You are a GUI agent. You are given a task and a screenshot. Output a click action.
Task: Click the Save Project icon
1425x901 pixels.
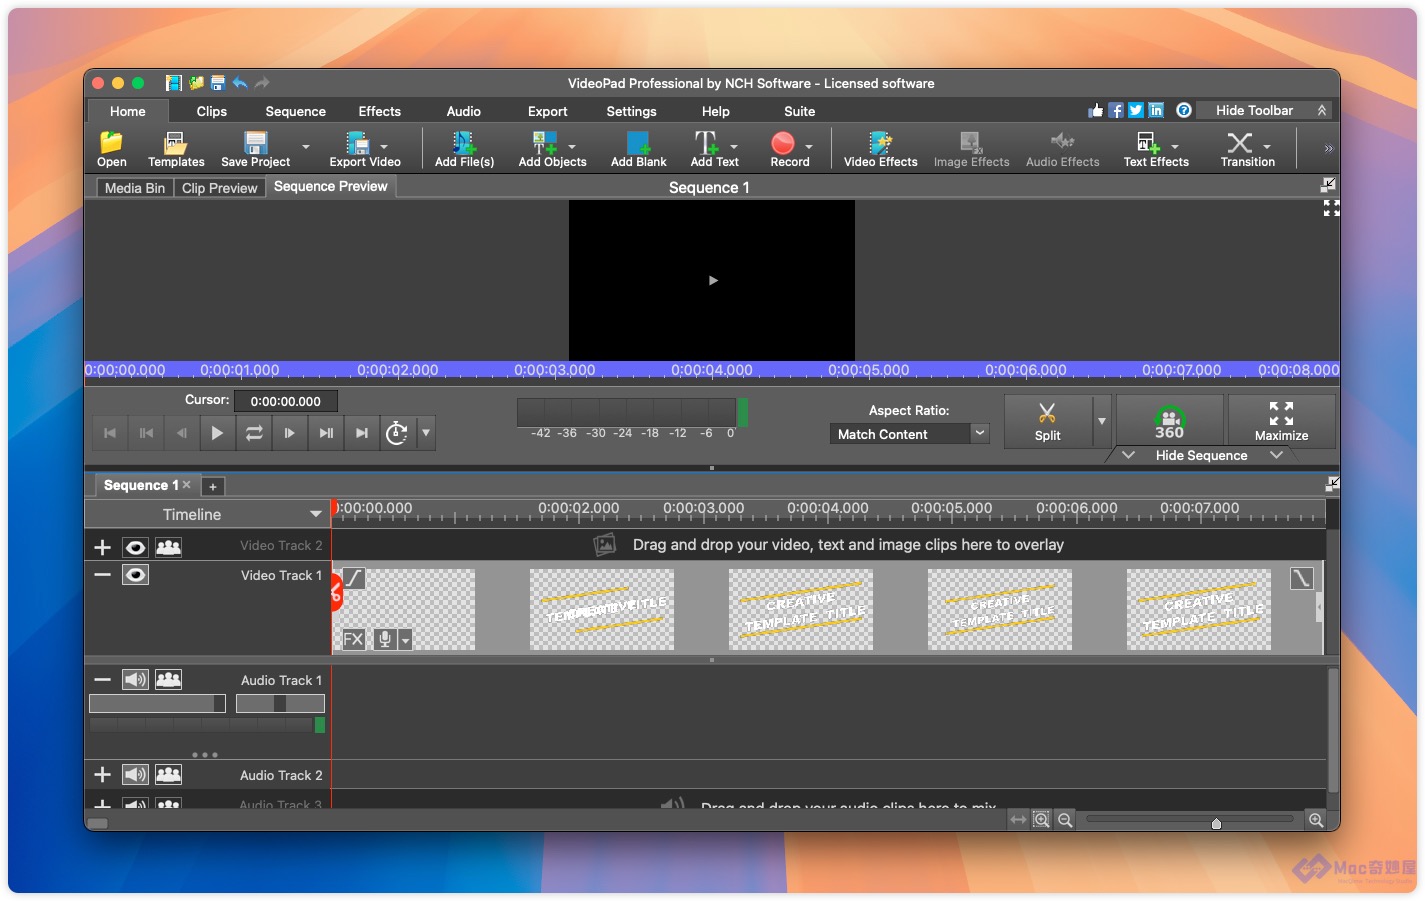tap(255, 149)
